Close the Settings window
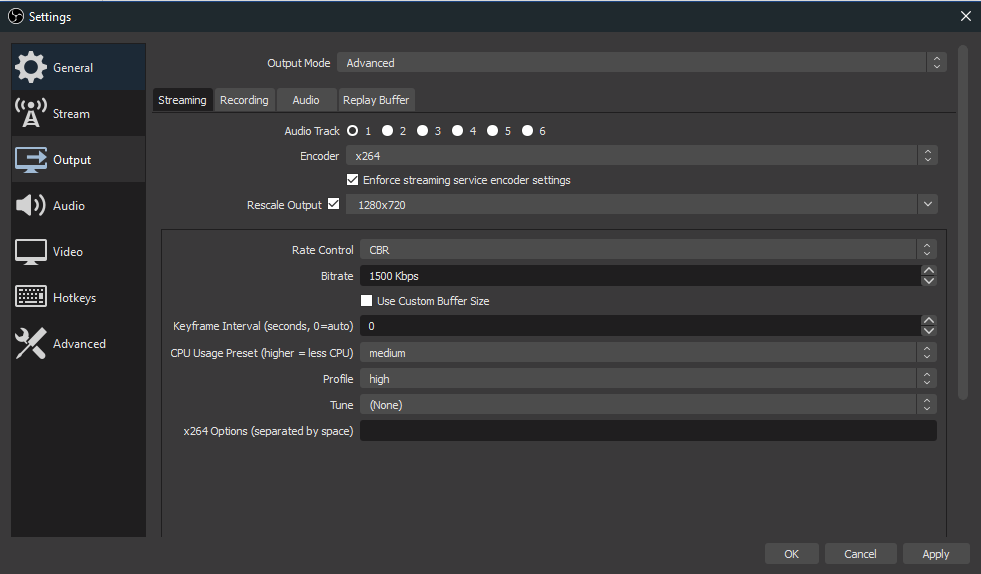 click(966, 16)
